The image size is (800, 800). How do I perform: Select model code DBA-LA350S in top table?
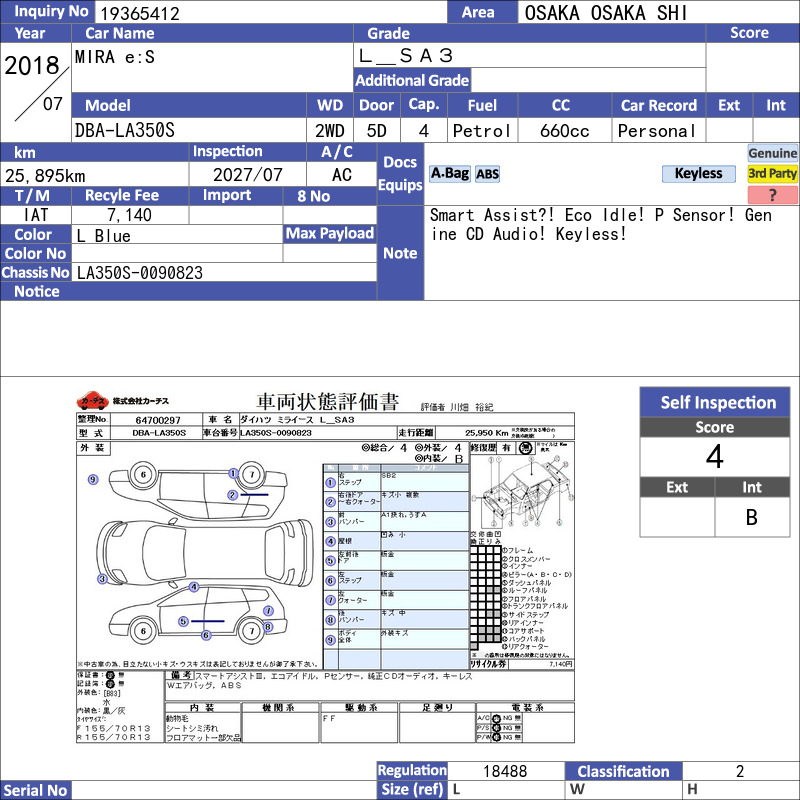tap(125, 131)
